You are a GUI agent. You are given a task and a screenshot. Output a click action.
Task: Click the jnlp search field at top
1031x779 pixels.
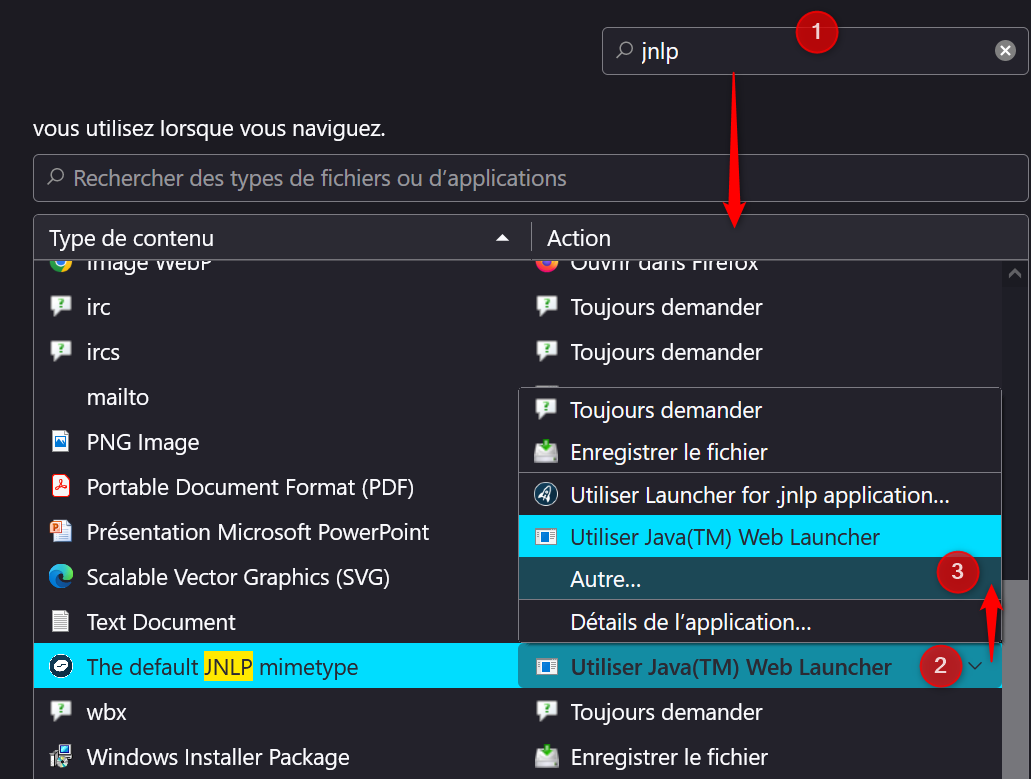tap(720, 51)
